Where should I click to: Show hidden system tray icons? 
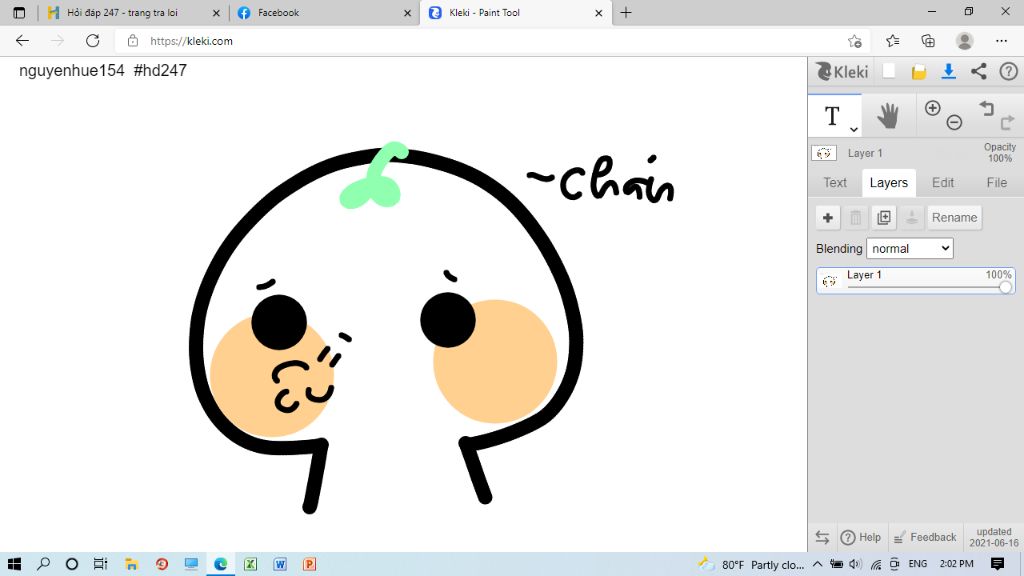(817, 564)
